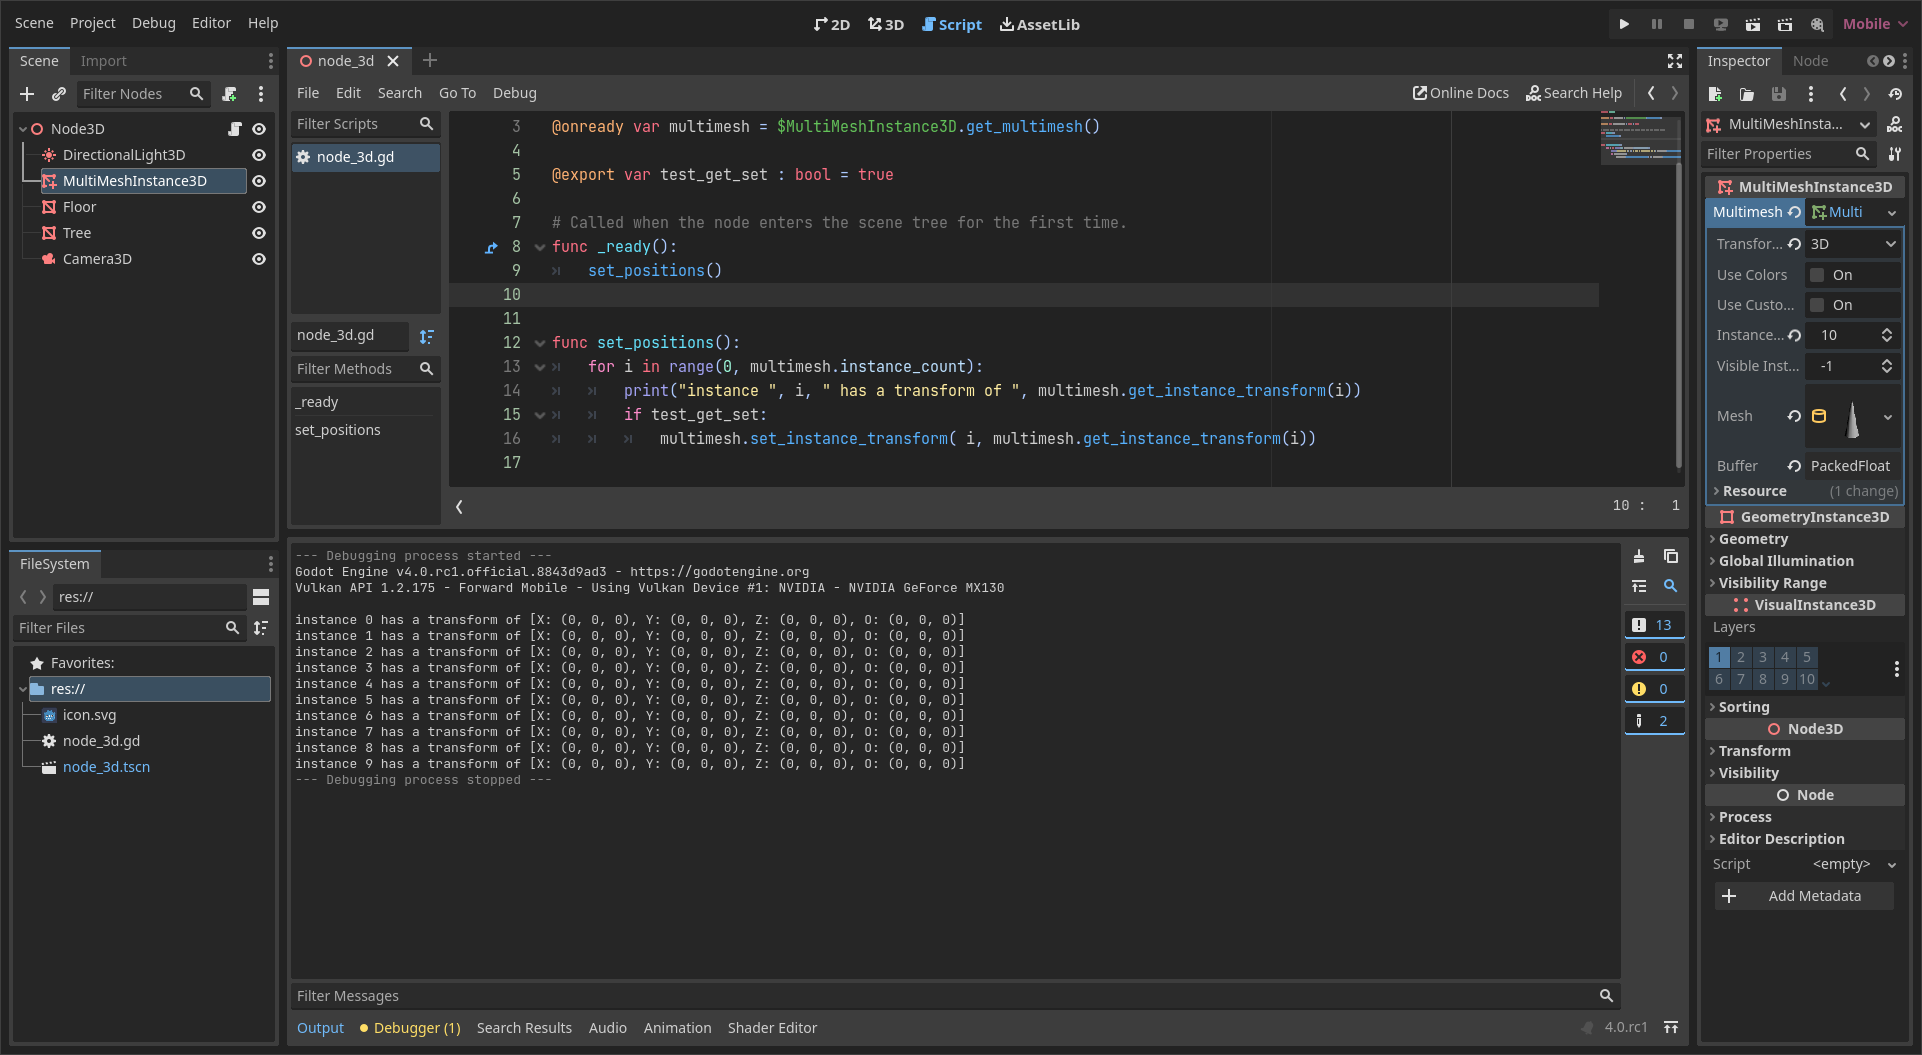Image resolution: width=1922 pixels, height=1055 pixels.
Task: Clear the Output panel messages
Action: pos(1639,556)
